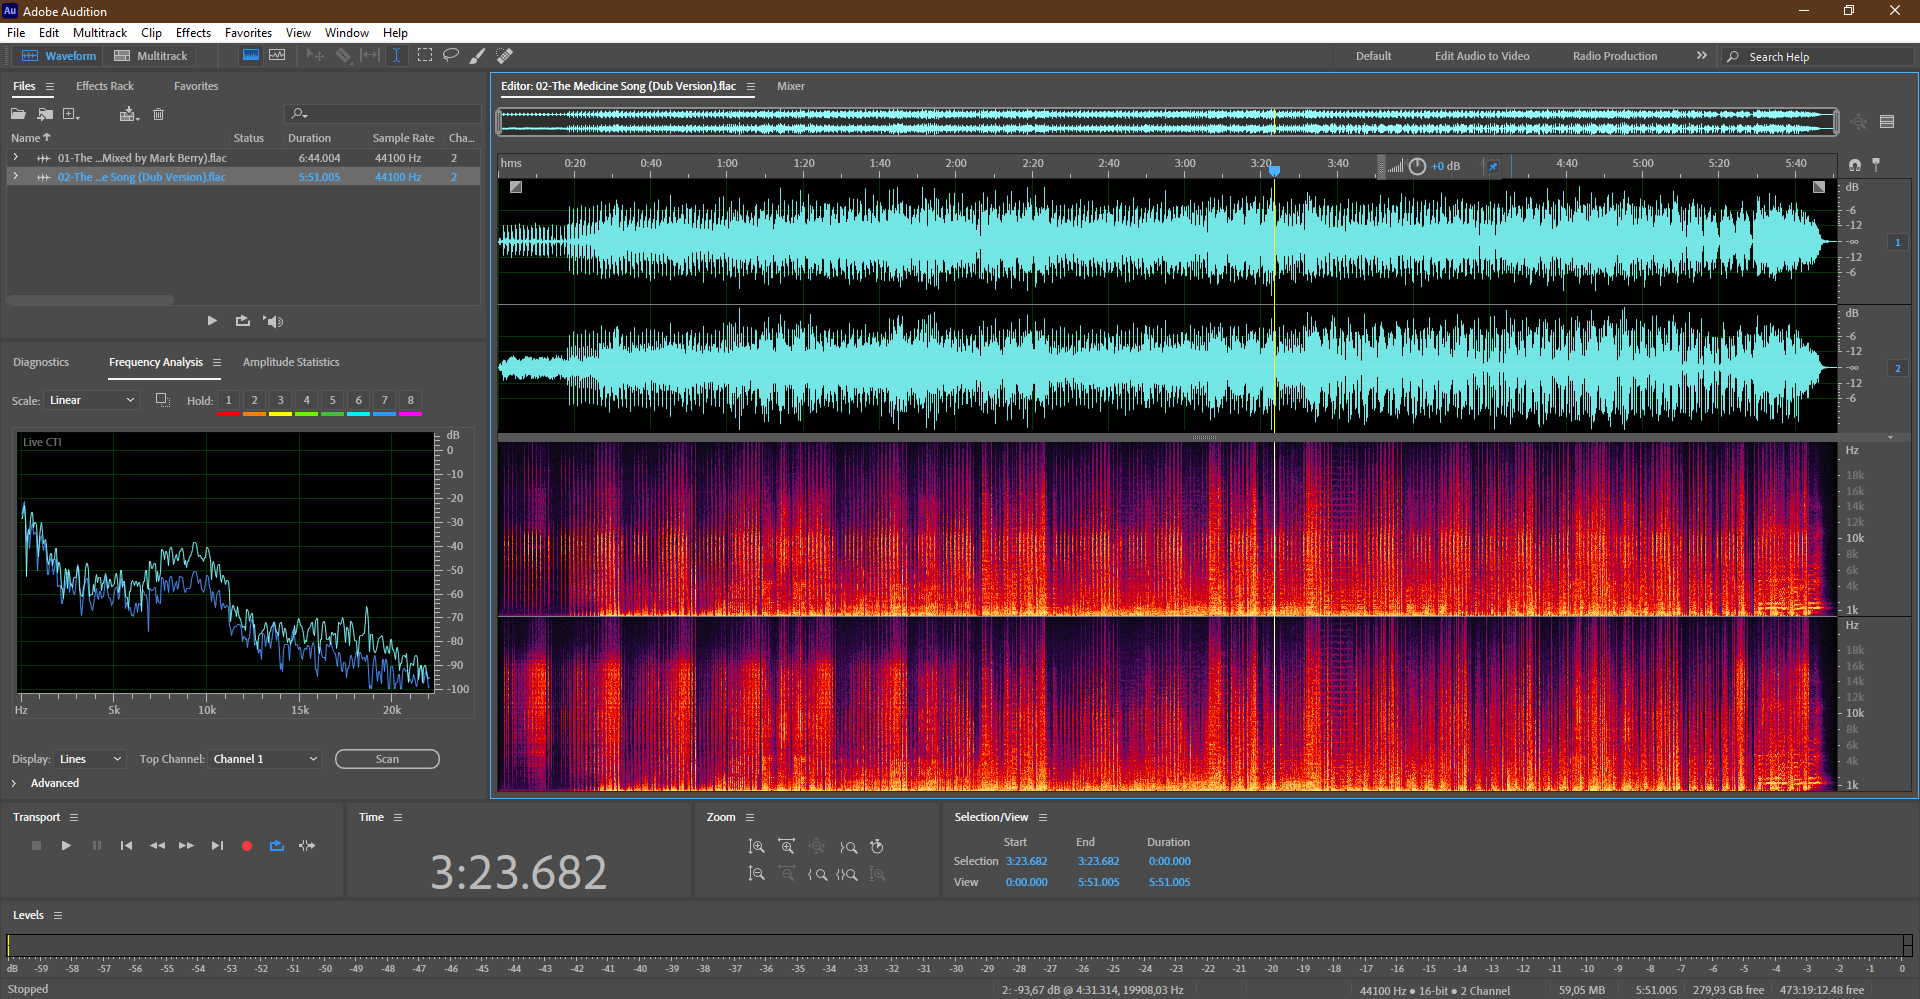
Task: Click the red Record button
Action: [x=247, y=846]
